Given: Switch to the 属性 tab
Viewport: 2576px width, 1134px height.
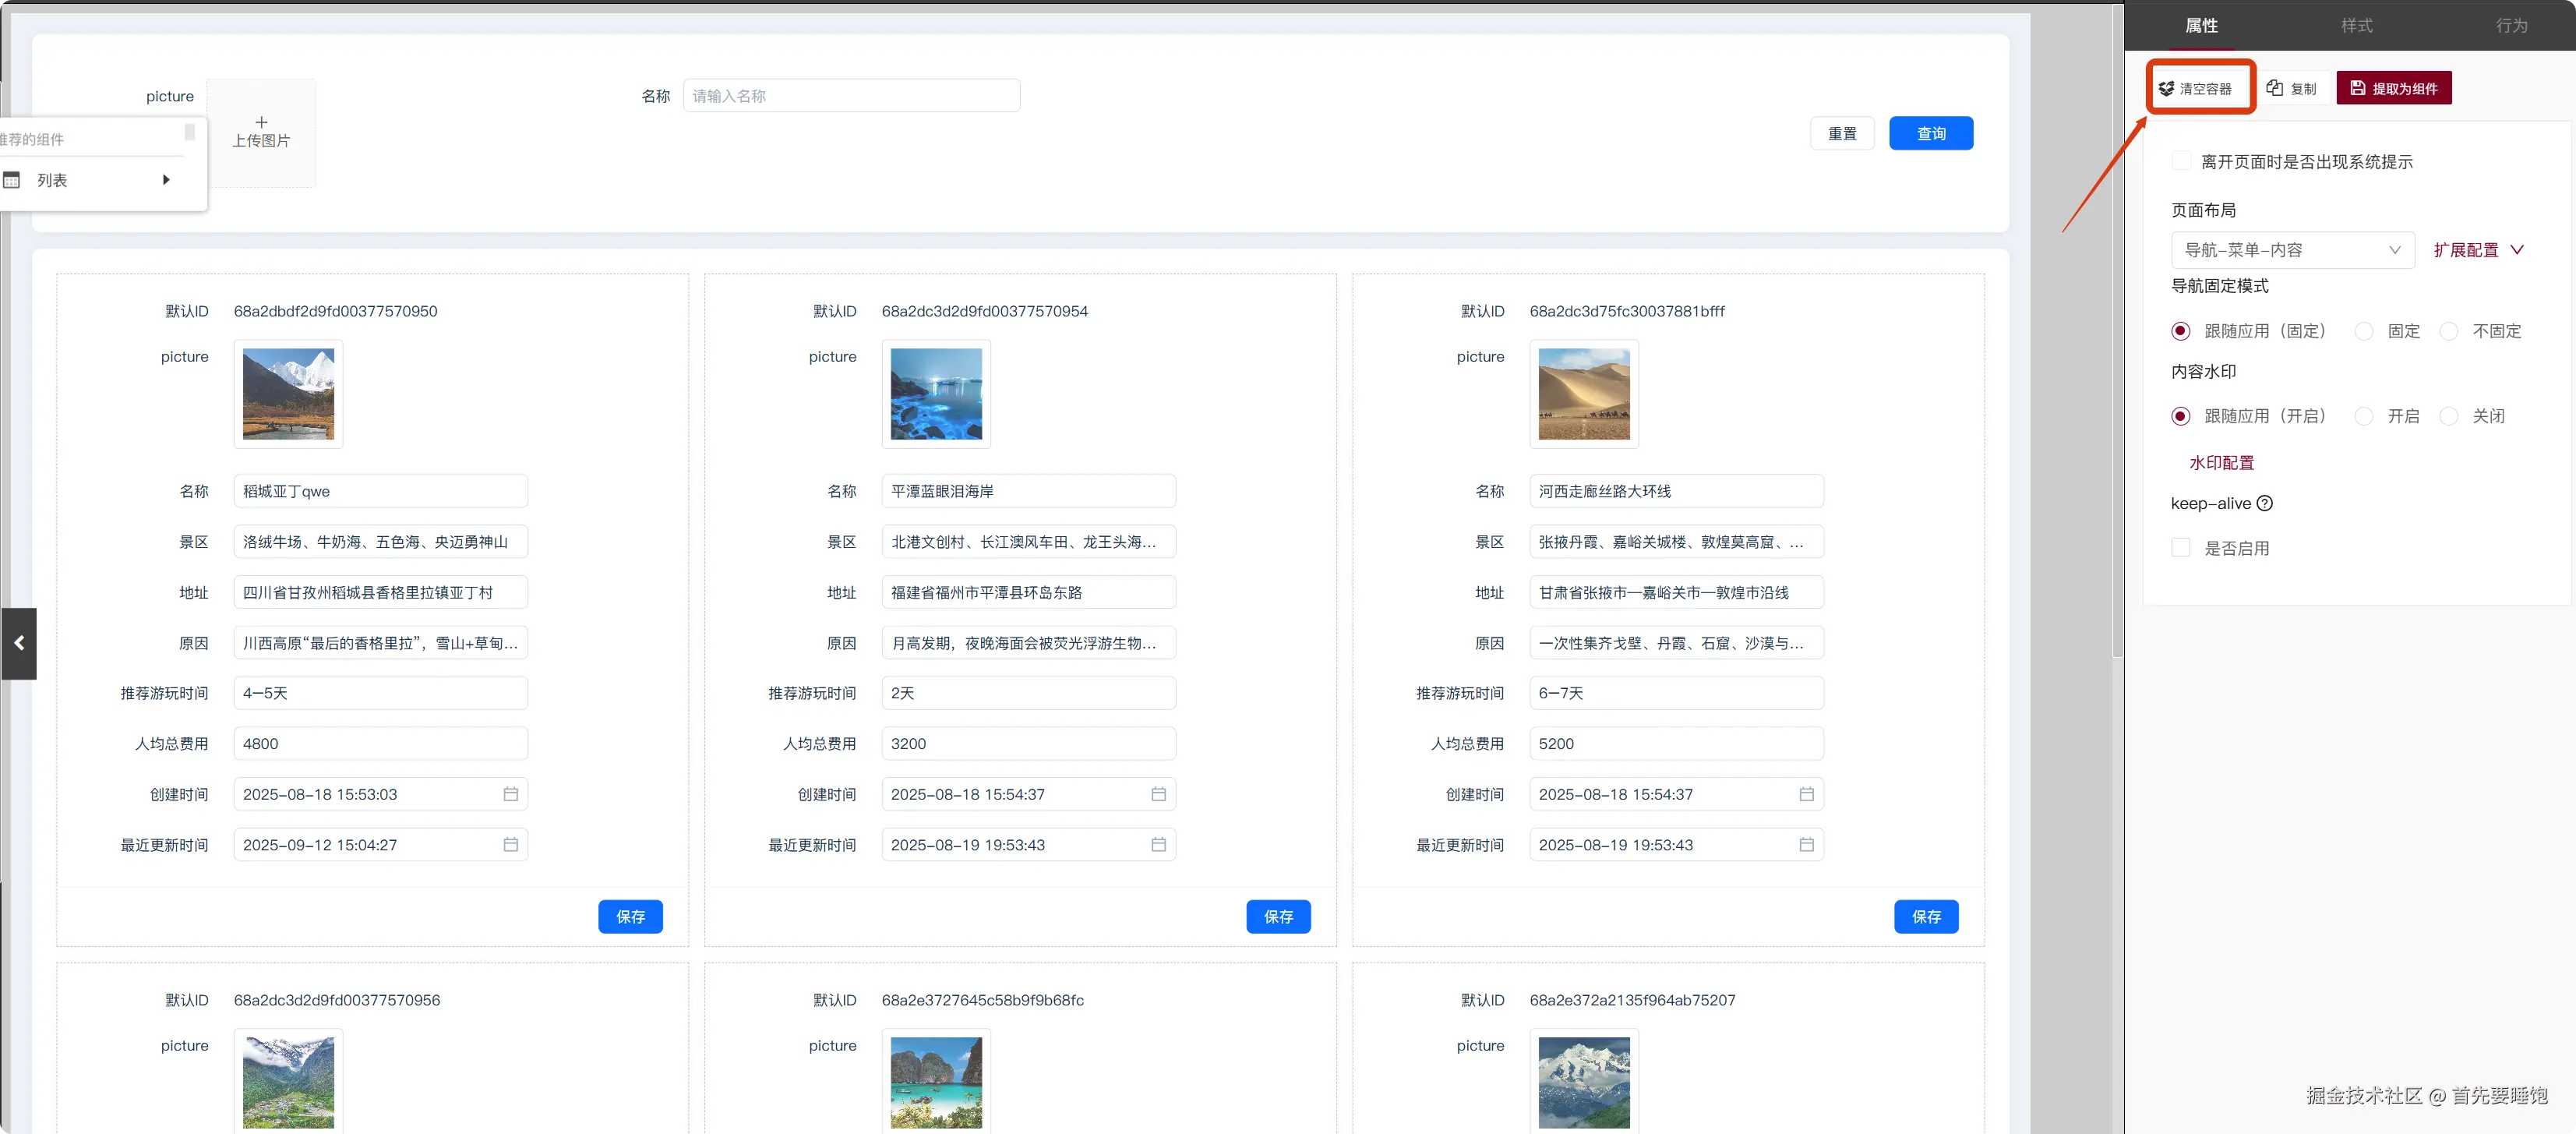Looking at the screenshot, I should [2201, 26].
